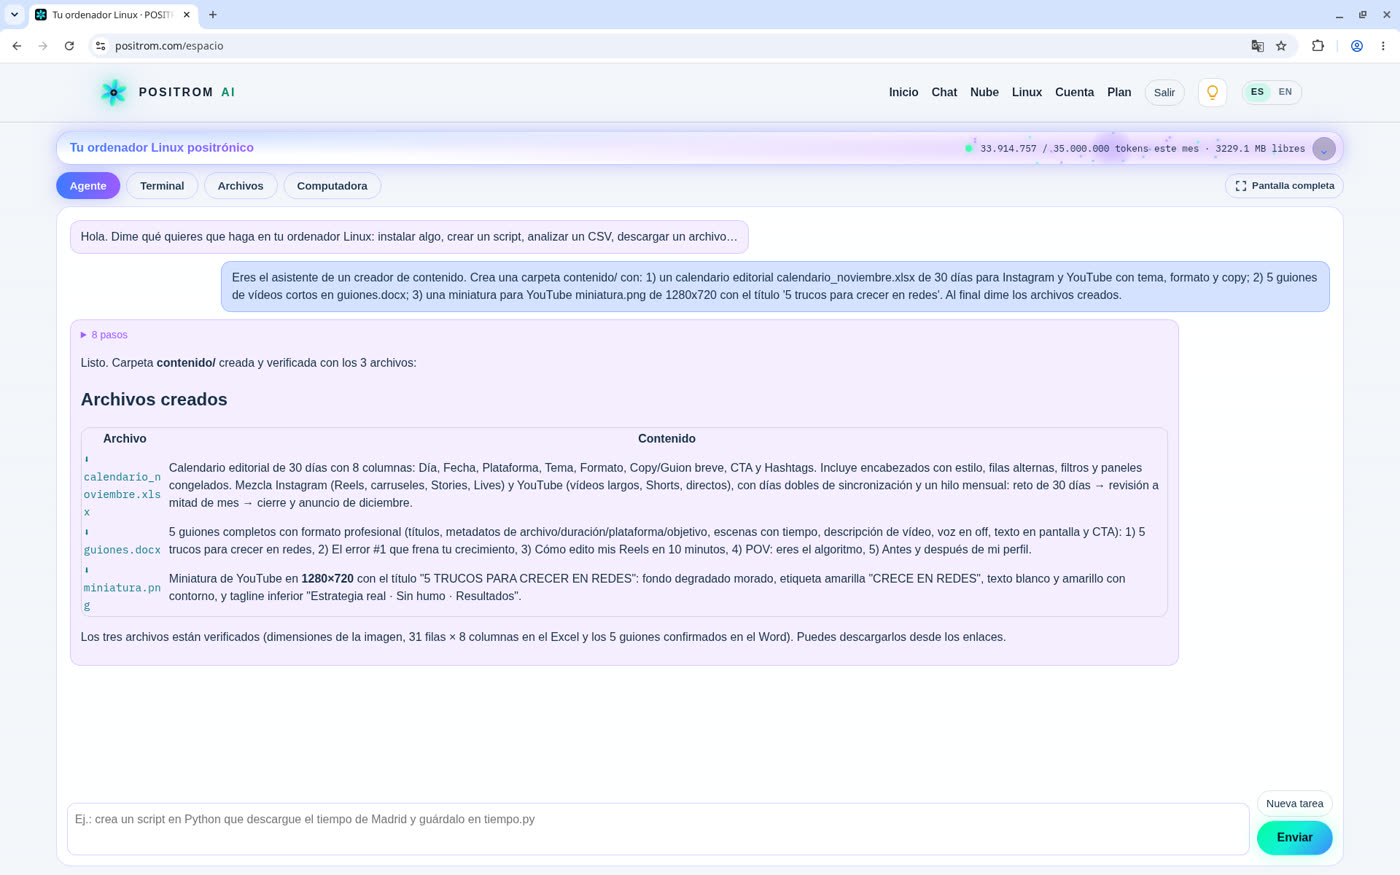Go to Inicio in the top navigation
1400x875 pixels.
click(x=903, y=92)
